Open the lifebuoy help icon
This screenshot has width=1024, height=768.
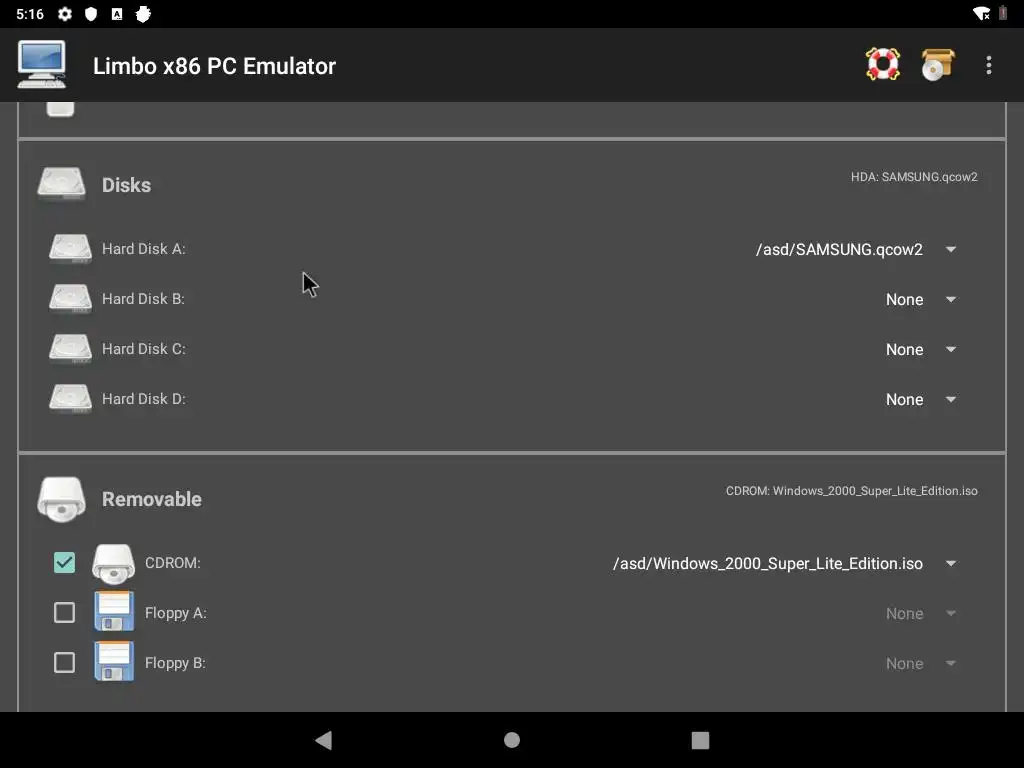pyautogui.click(x=882, y=64)
